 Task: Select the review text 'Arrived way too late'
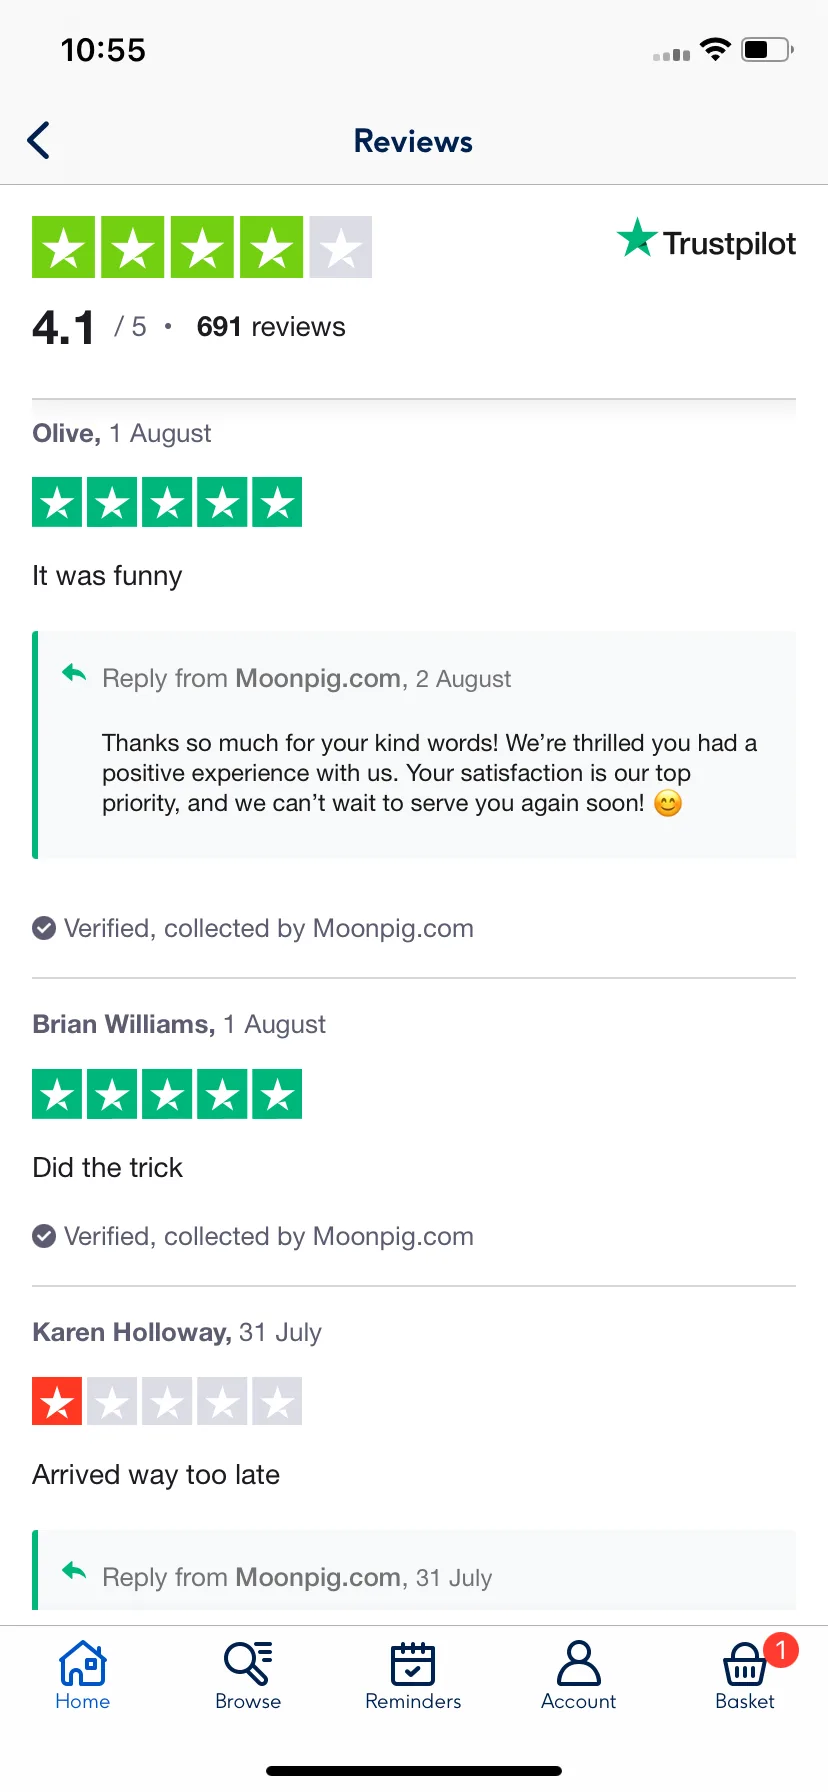pos(156,1475)
